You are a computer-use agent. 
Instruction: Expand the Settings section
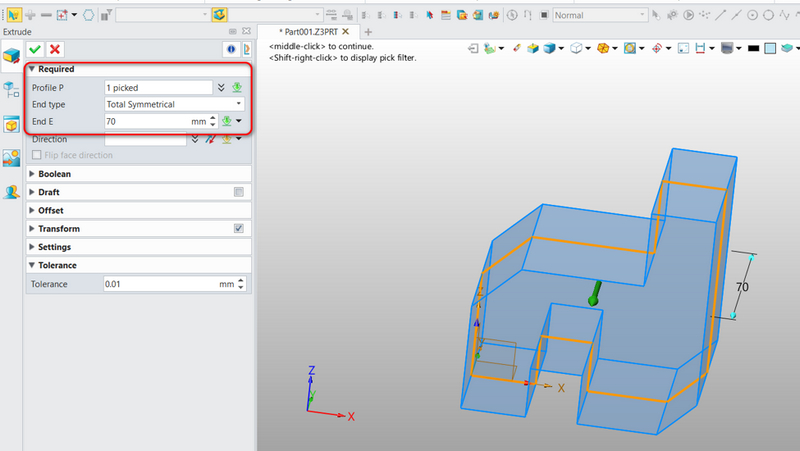click(32, 247)
